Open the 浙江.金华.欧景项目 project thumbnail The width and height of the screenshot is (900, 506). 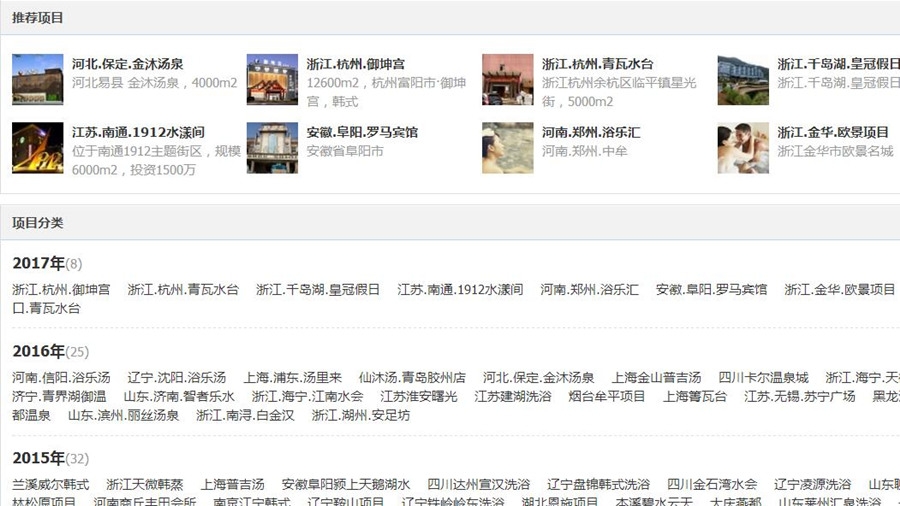[743, 147]
